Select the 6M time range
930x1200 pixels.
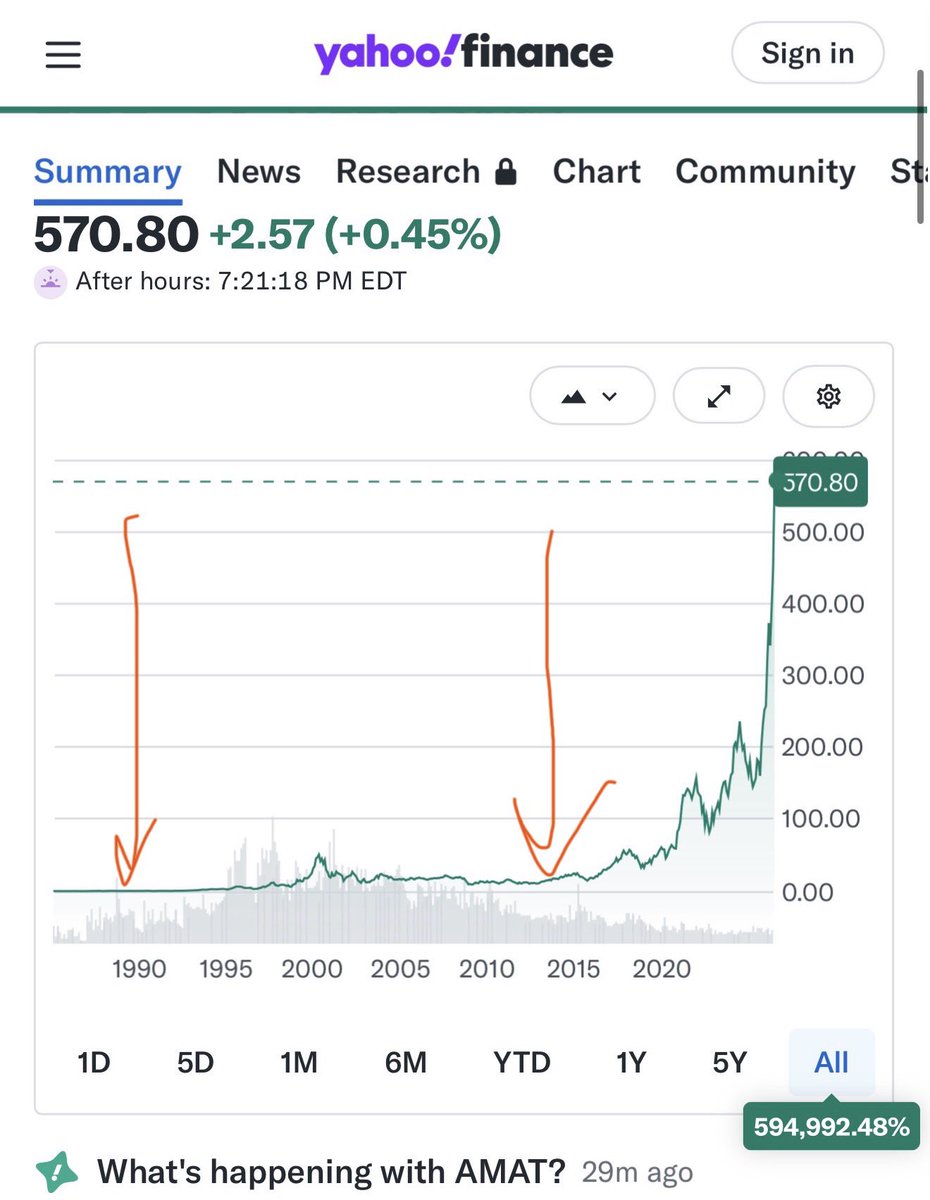click(x=406, y=1062)
